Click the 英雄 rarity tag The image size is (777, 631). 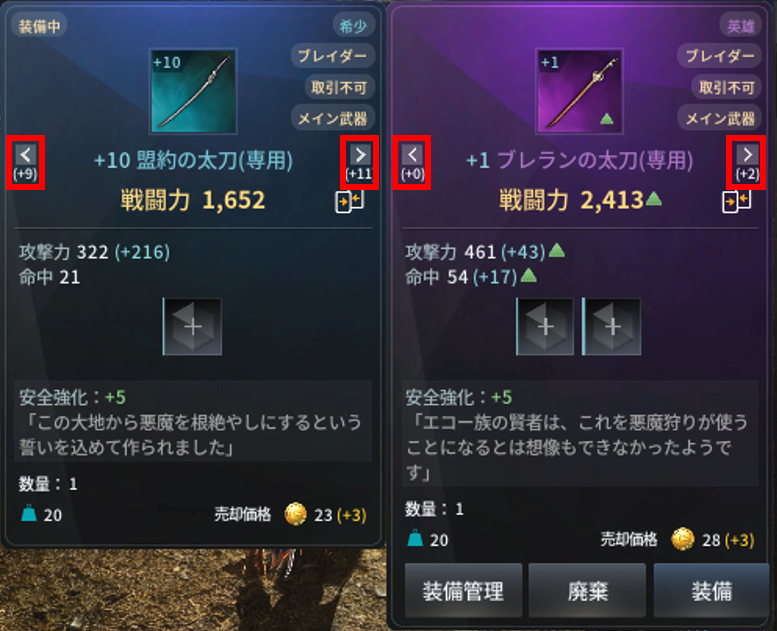pyautogui.click(x=740, y=26)
